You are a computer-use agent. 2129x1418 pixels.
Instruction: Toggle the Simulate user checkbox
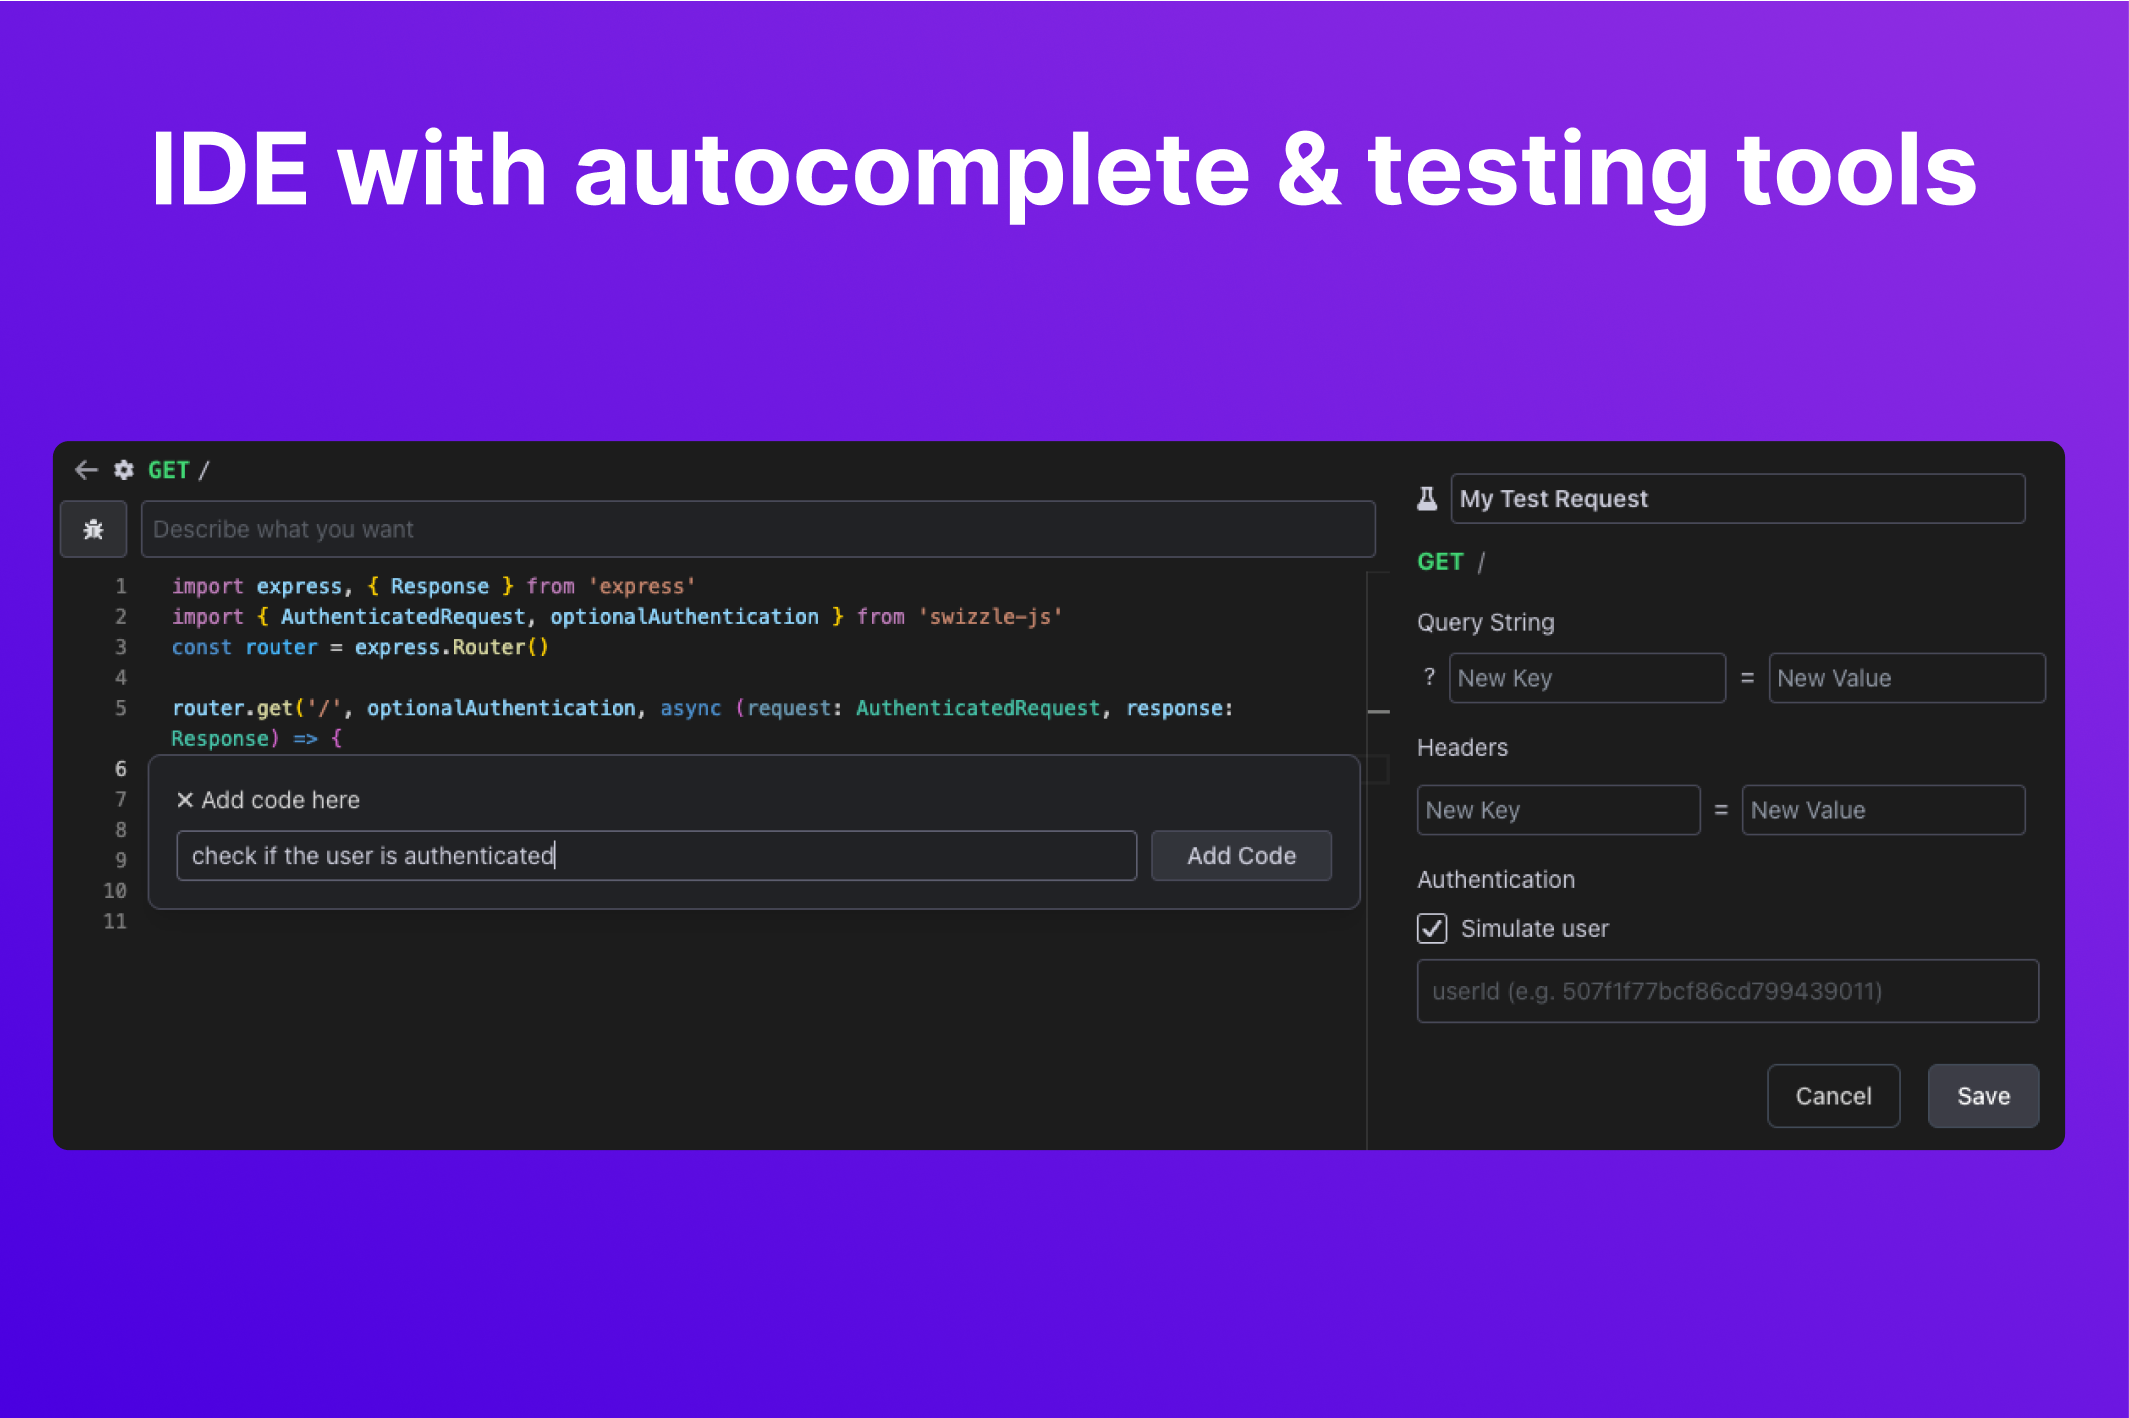[x=1432, y=928]
